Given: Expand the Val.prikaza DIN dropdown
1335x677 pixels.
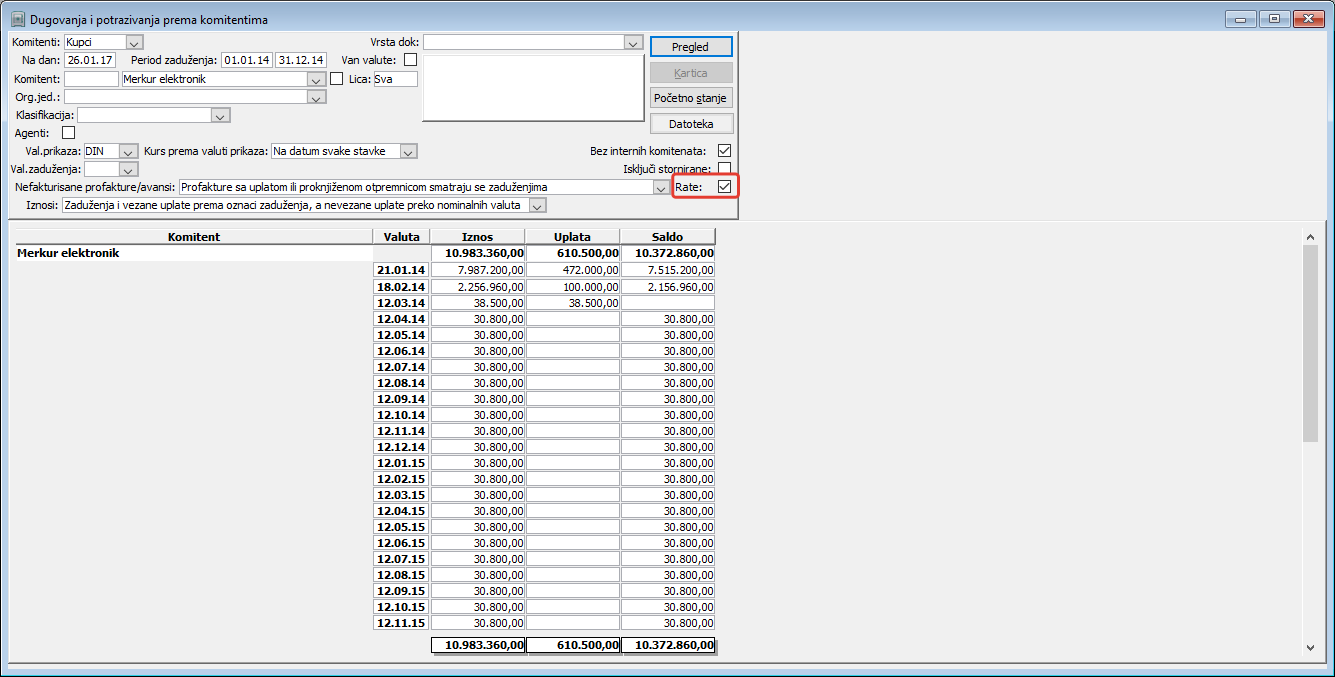Looking at the screenshot, I should [x=127, y=152].
